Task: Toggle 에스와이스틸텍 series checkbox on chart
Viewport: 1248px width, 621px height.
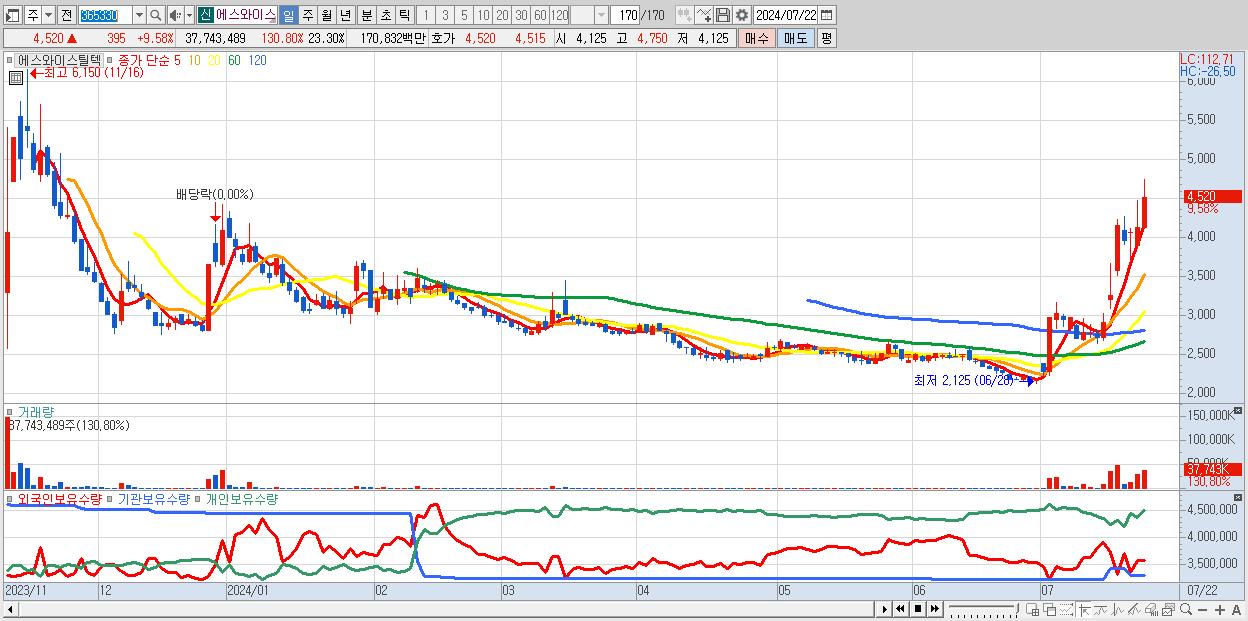Action: 11,60
